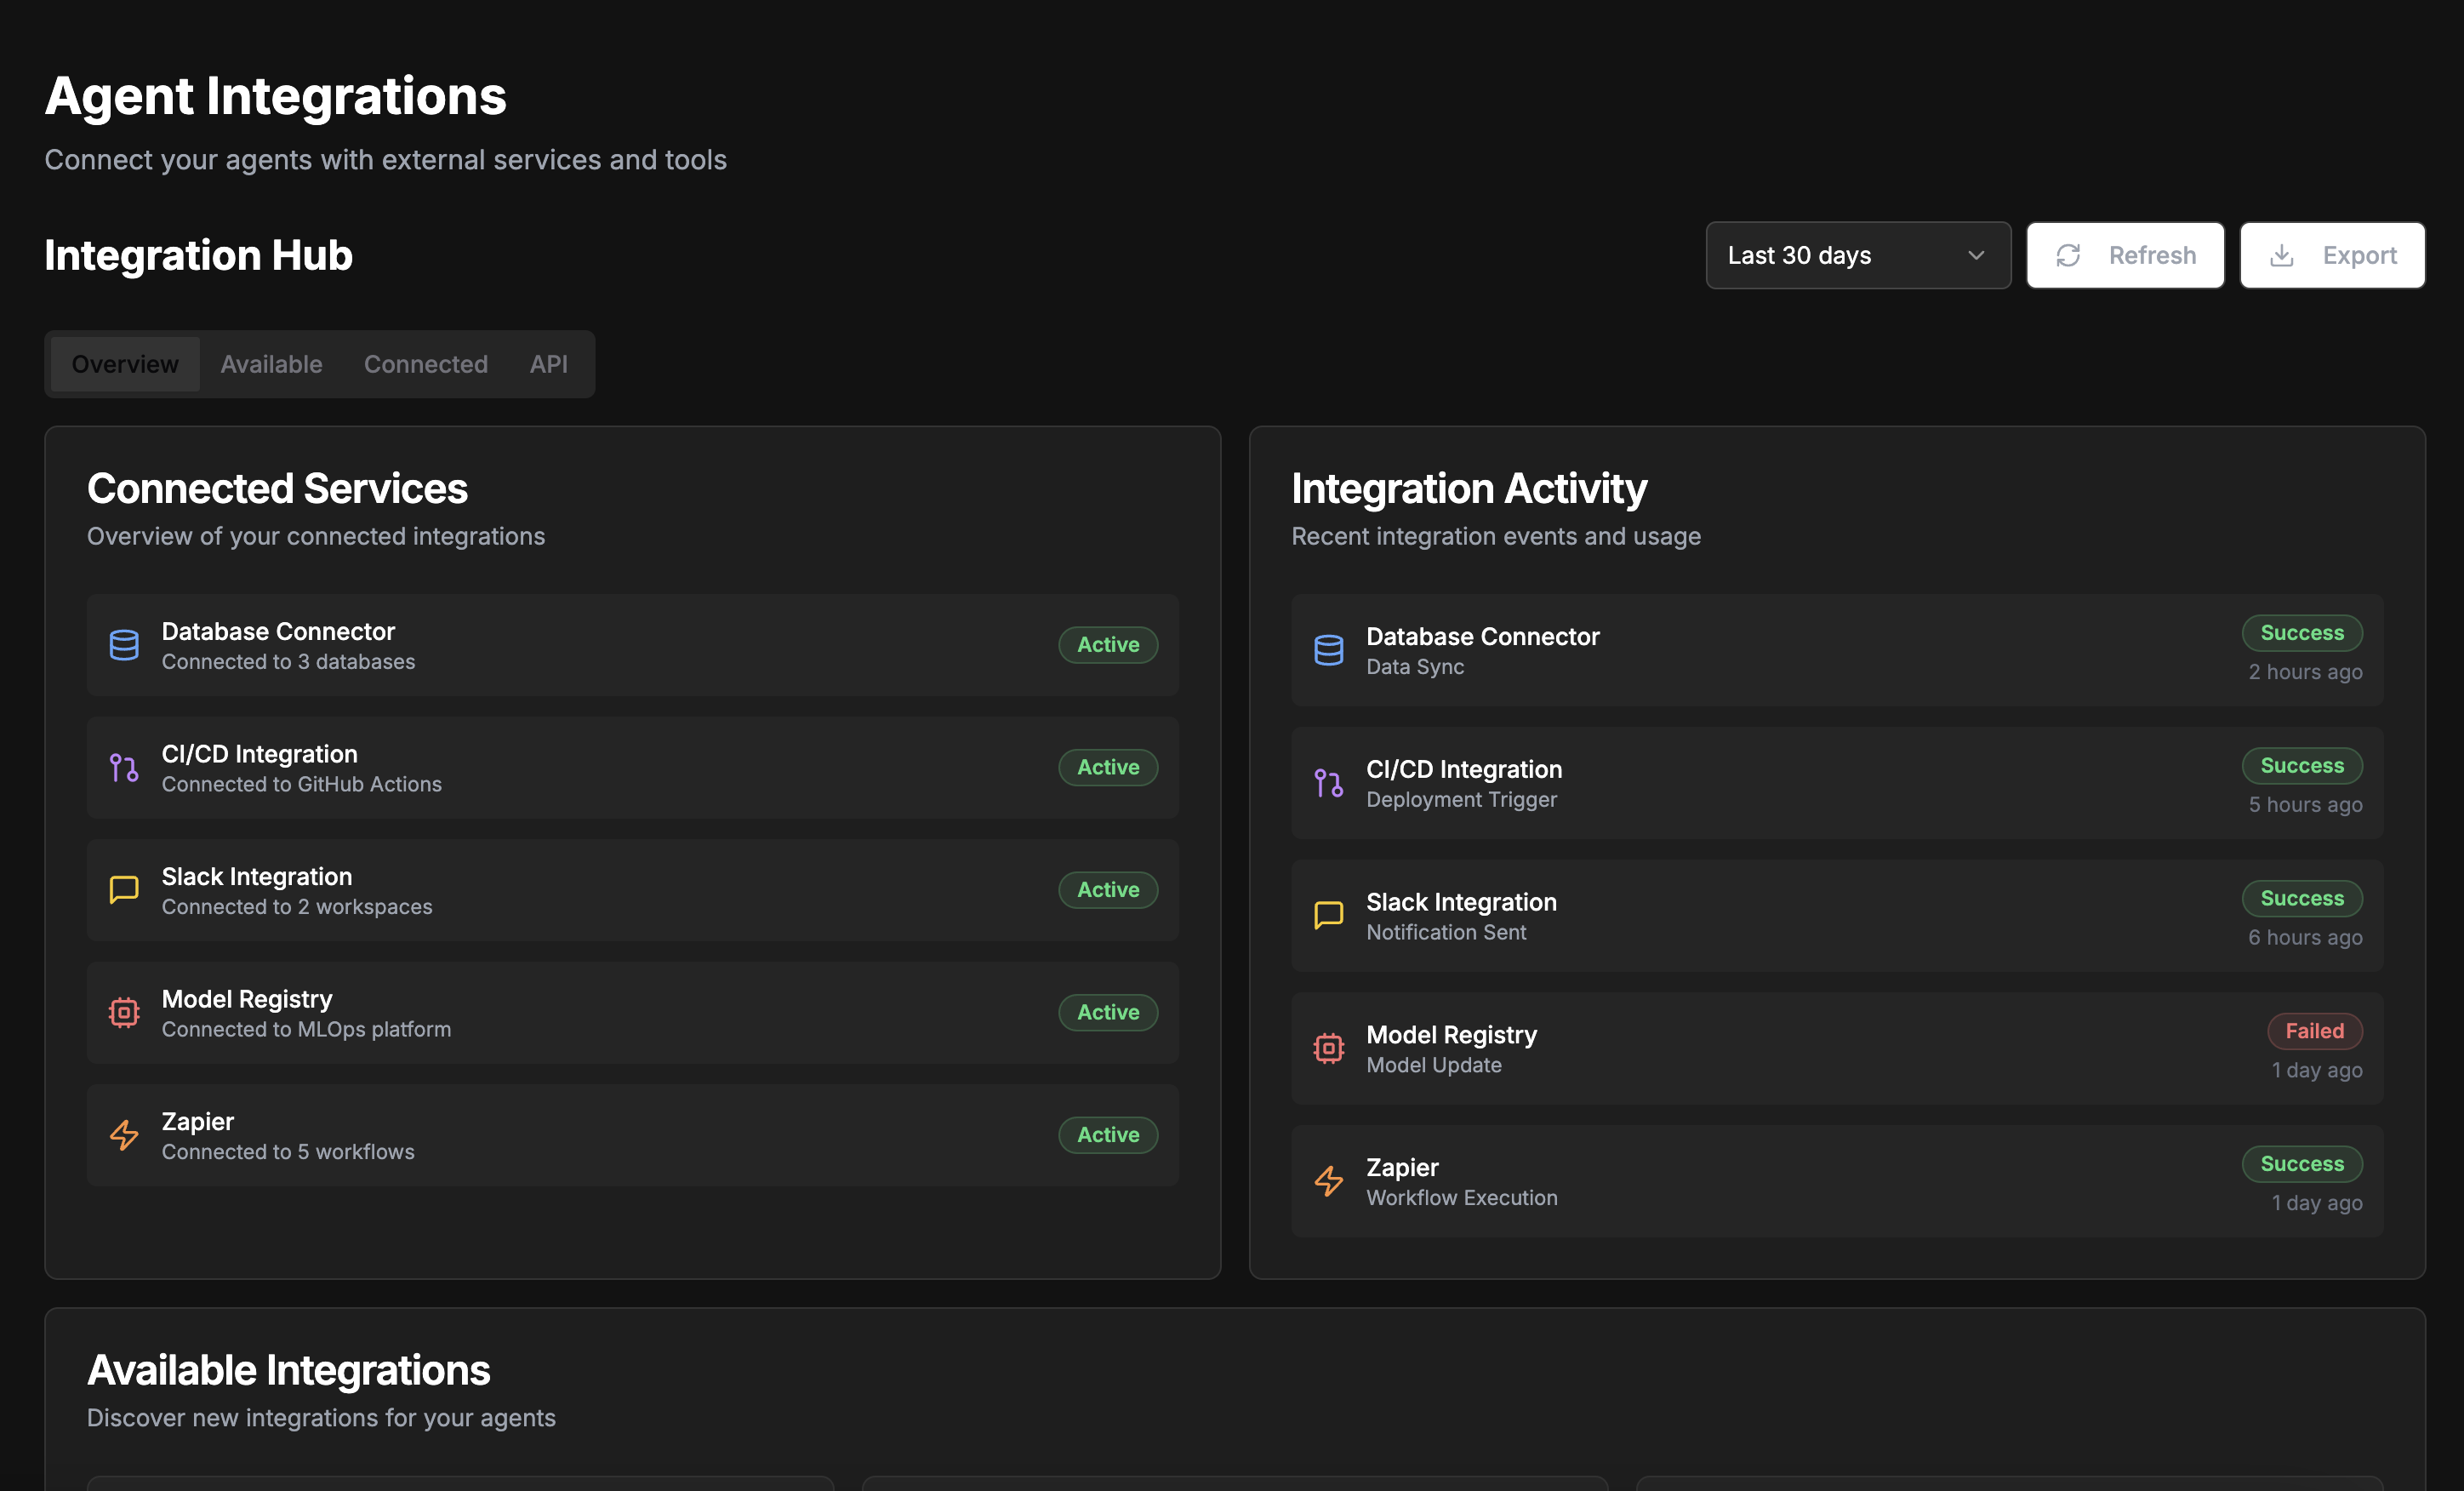This screenshot has width=2464, height=1491.
Task: Click the Failed status badge on Model Registry
Action: [2314, 1031]
